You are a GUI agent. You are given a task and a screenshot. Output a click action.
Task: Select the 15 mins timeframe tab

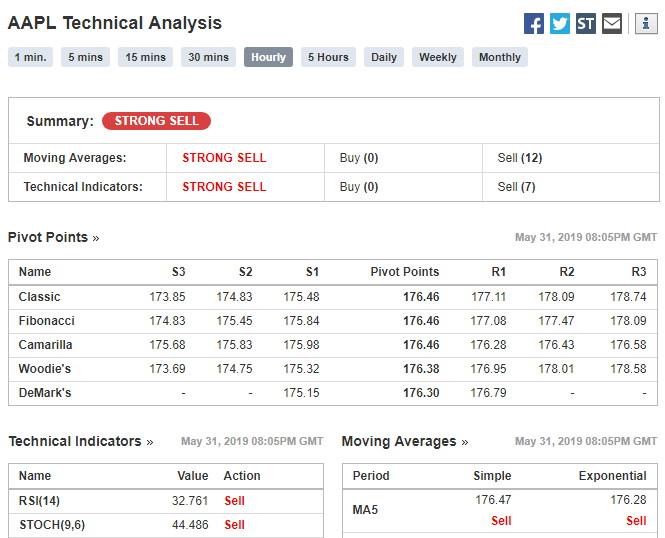point(145,57)
